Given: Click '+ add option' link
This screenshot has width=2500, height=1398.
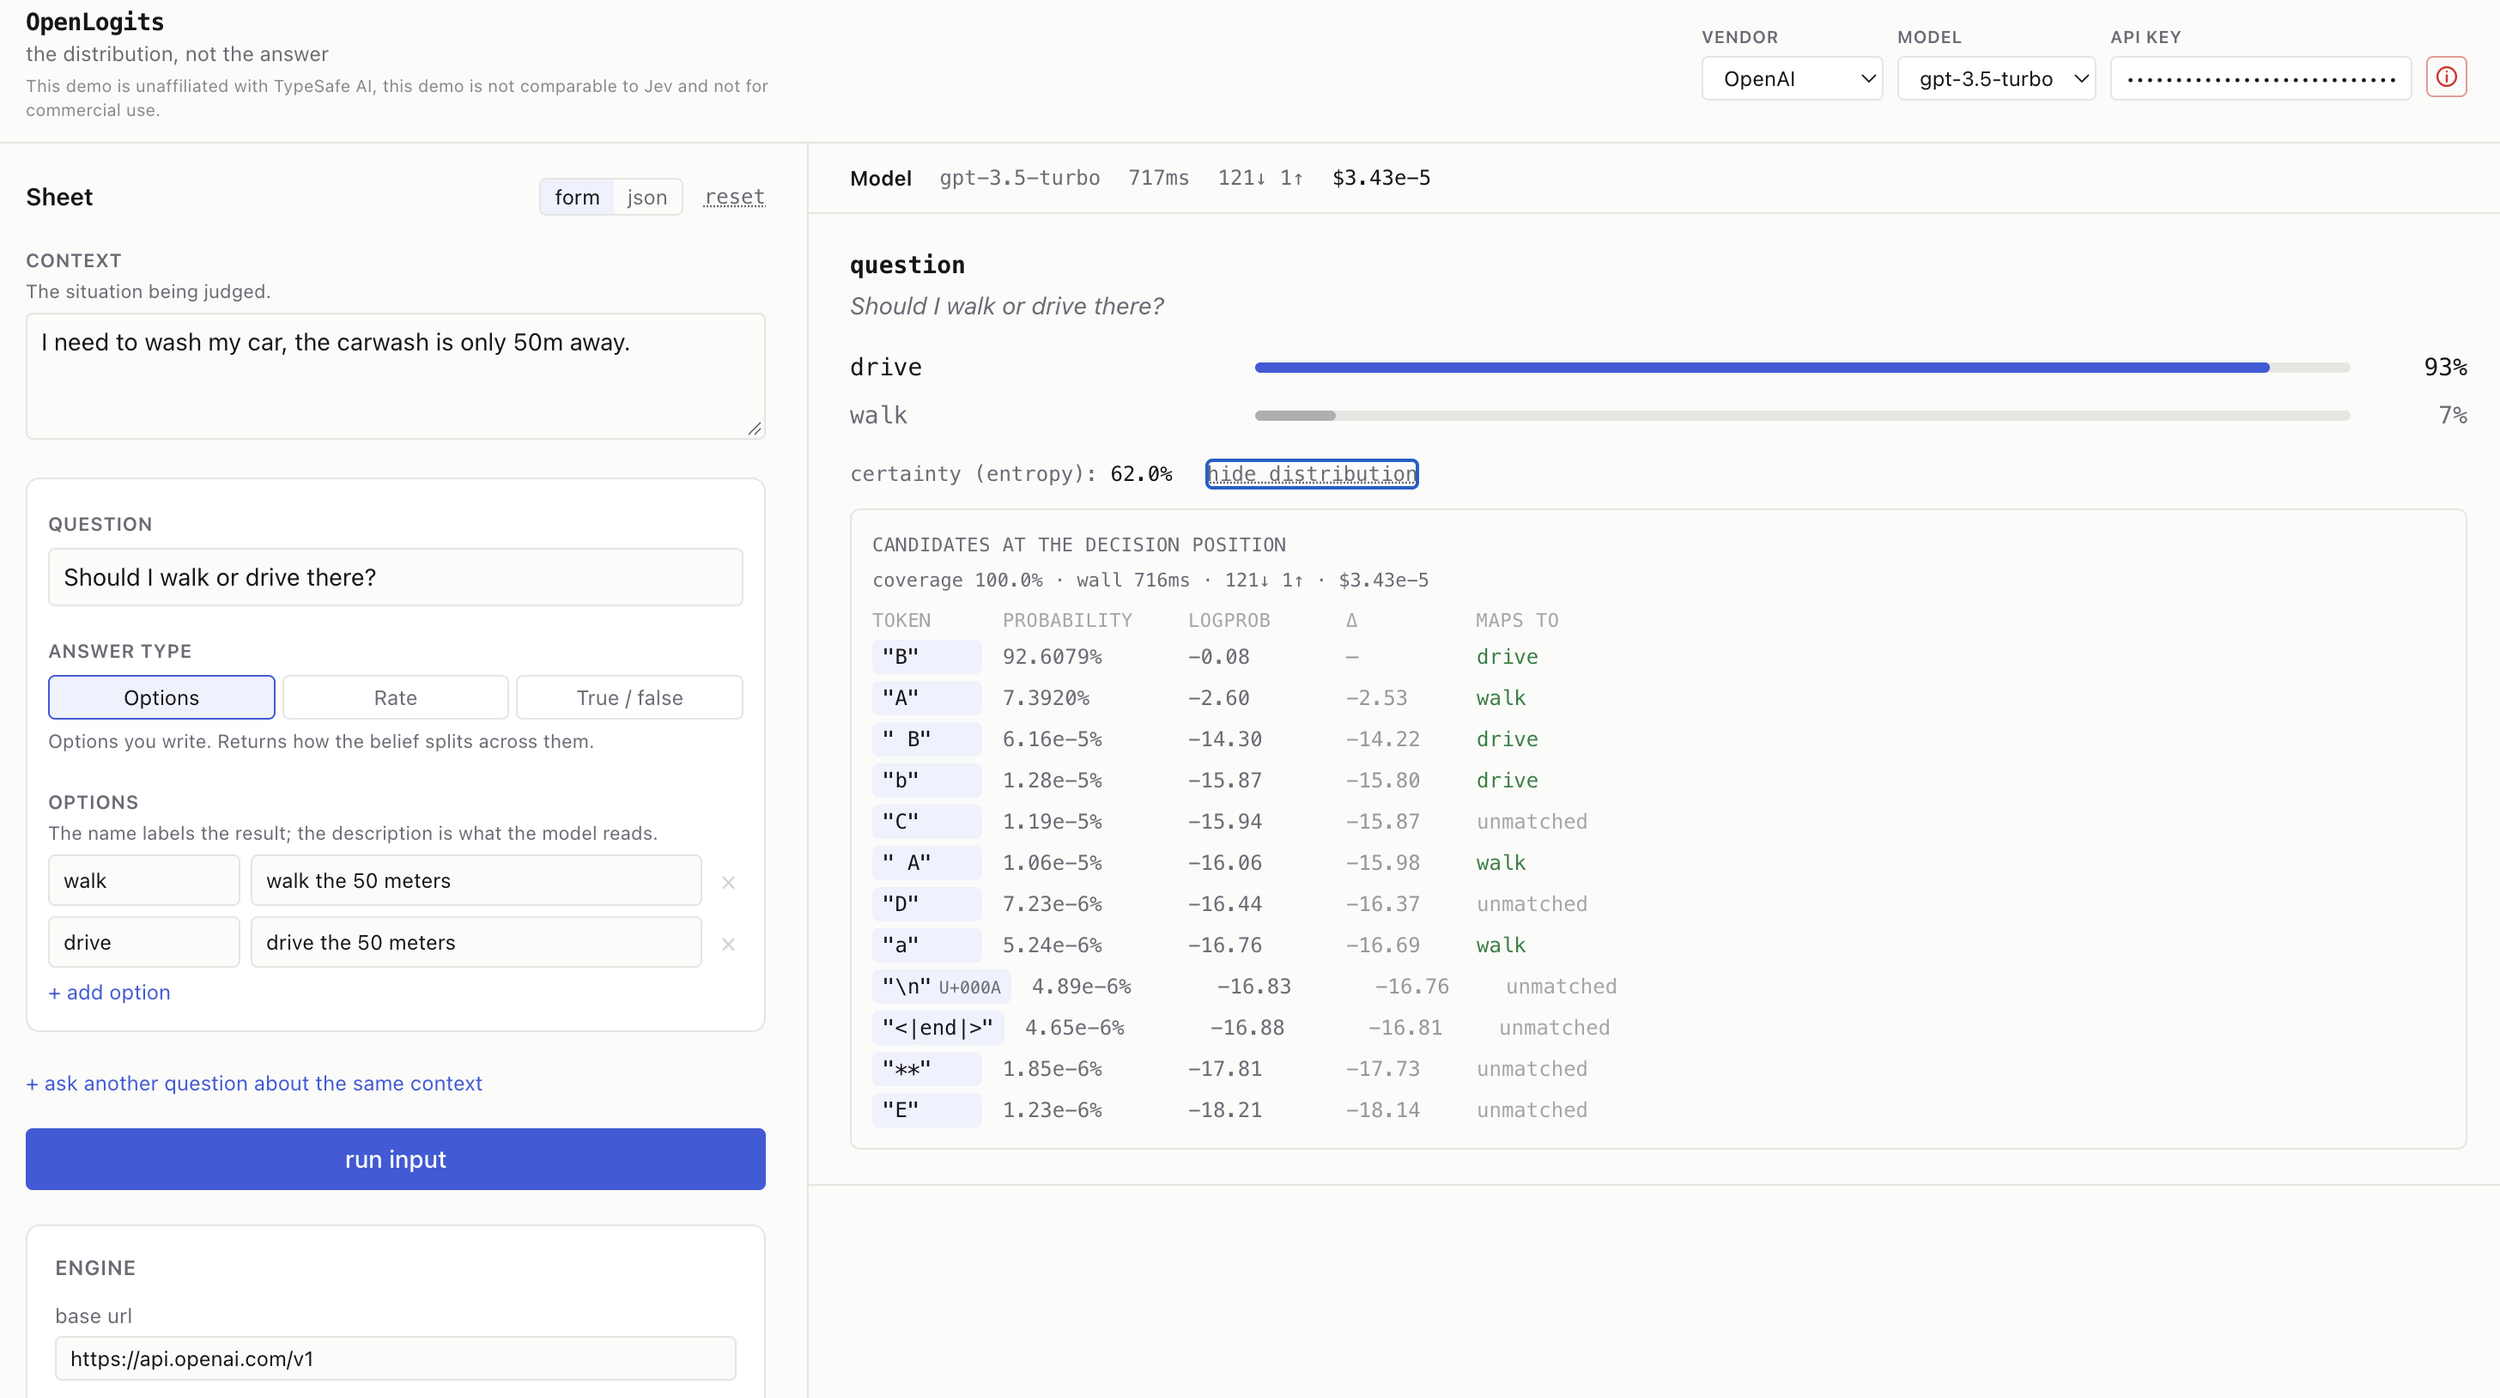Looking at the screenshot, I should 109,992.
